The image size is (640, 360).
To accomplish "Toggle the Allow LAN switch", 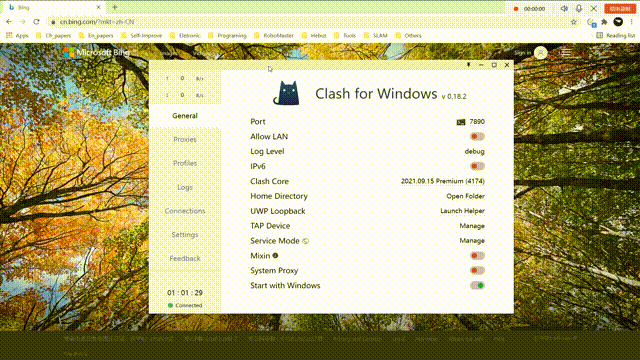I will (477, 136).
